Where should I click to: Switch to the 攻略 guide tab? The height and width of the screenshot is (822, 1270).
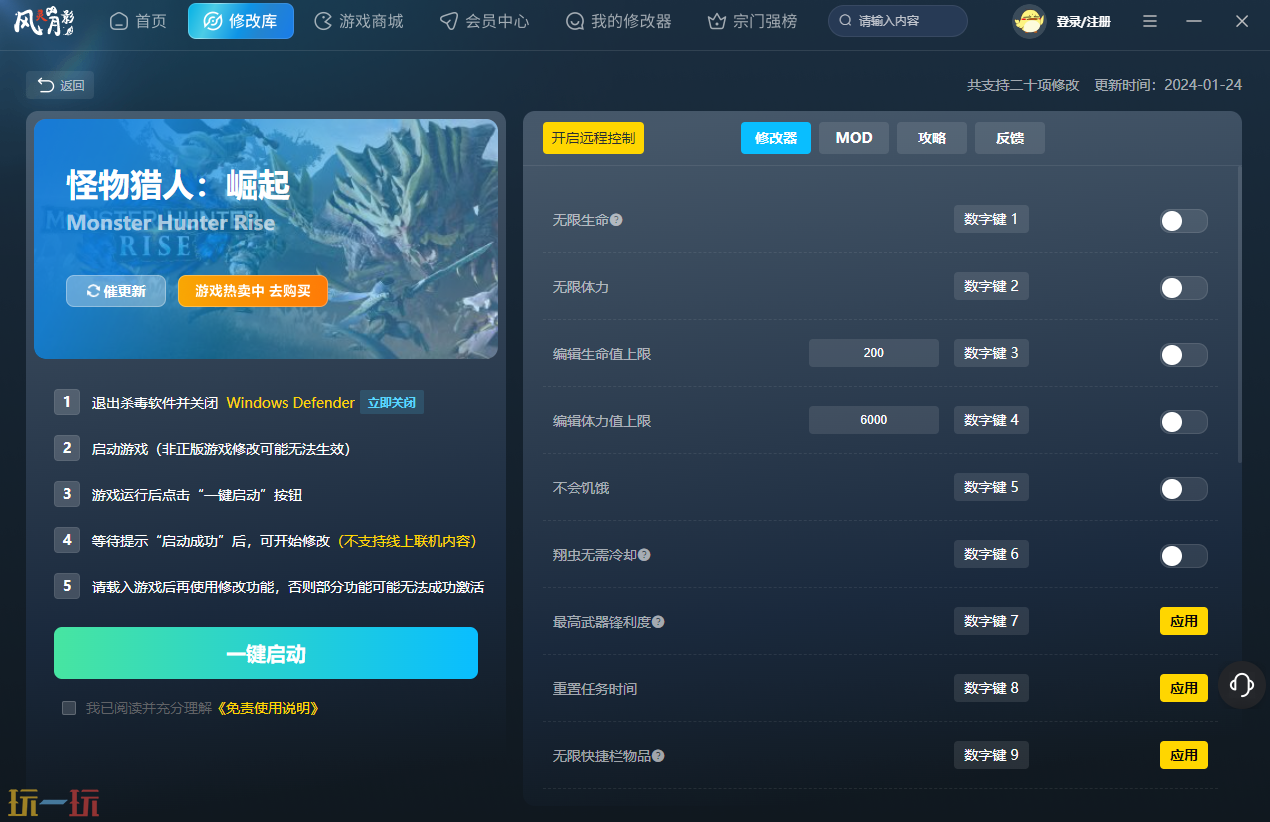tap(932, 138)
